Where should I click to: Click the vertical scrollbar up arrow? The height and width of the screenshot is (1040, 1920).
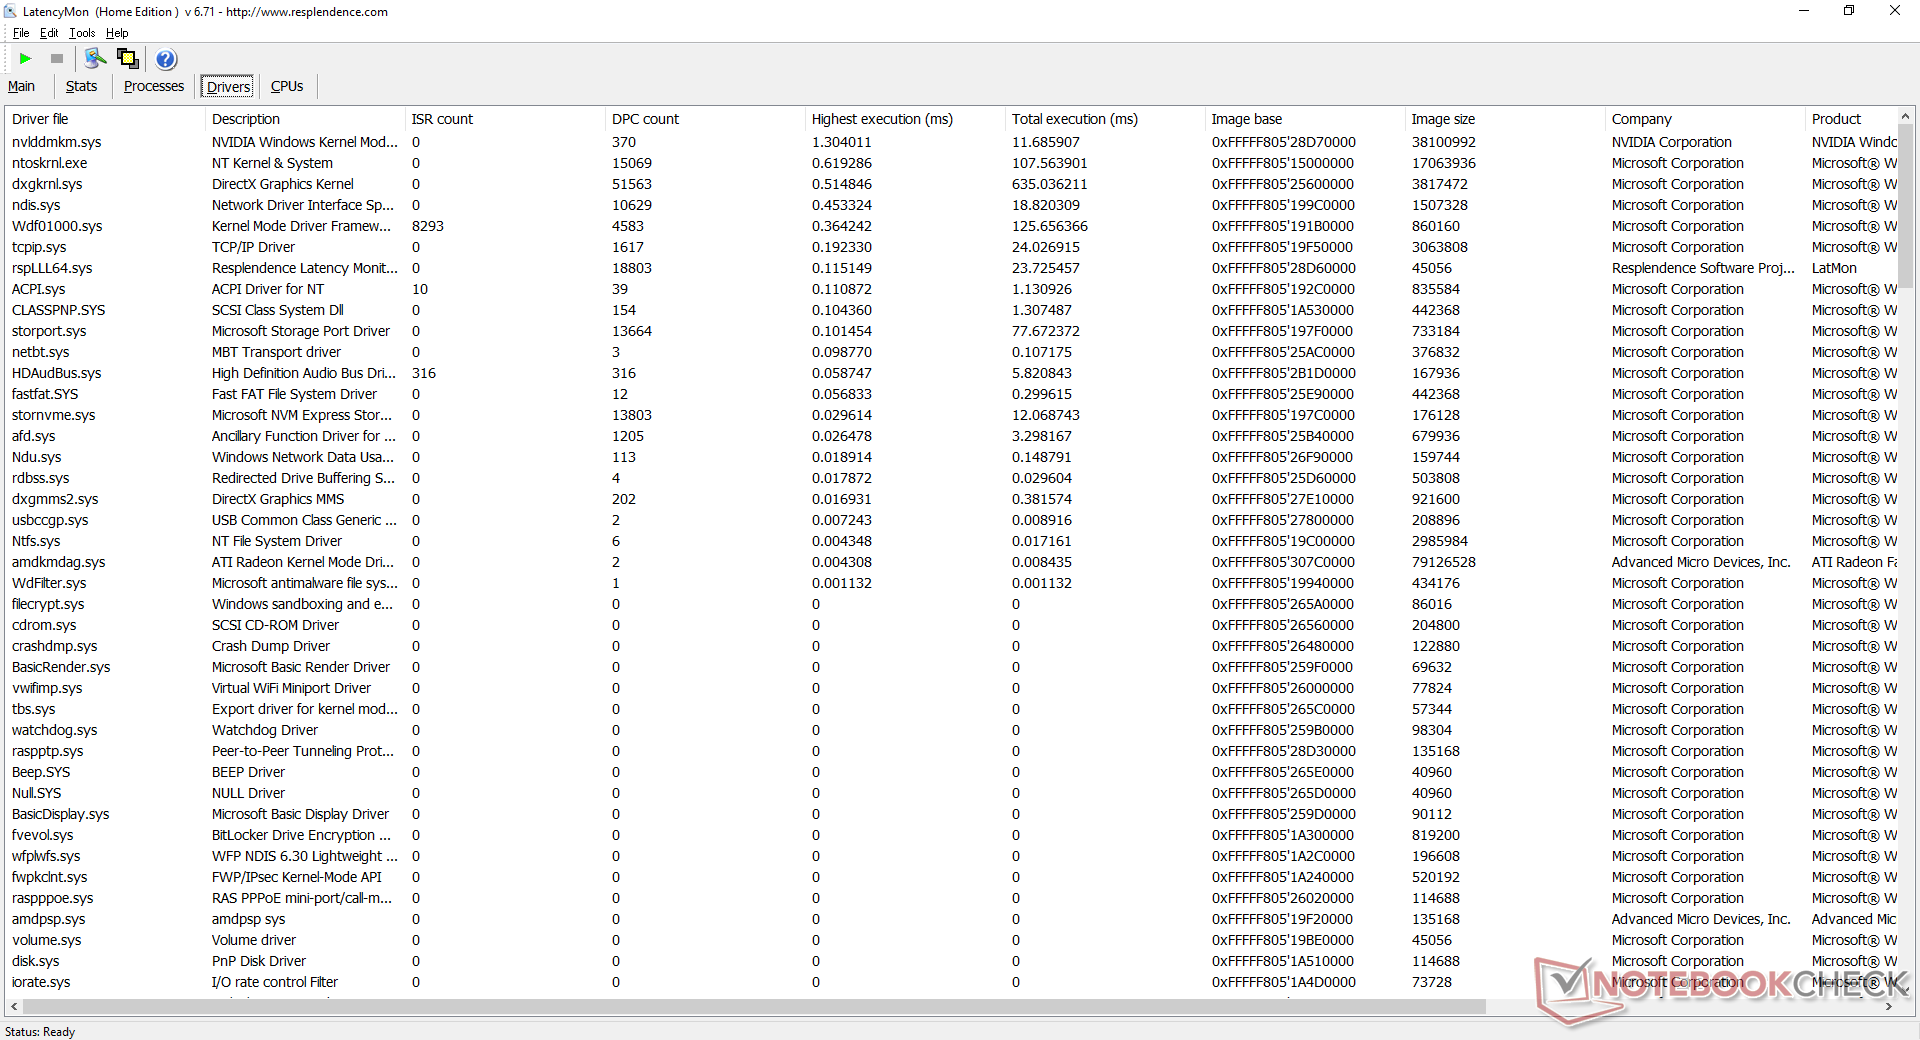[1906, 117]
